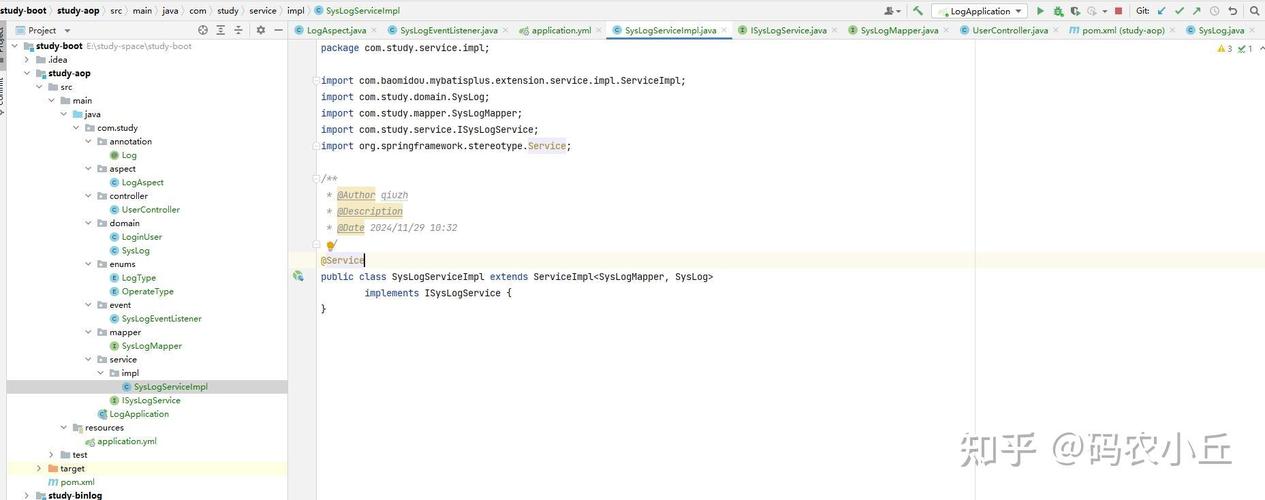Expand the target folder
Screen dimensions: 1265x500
click(x=39, y=468)
